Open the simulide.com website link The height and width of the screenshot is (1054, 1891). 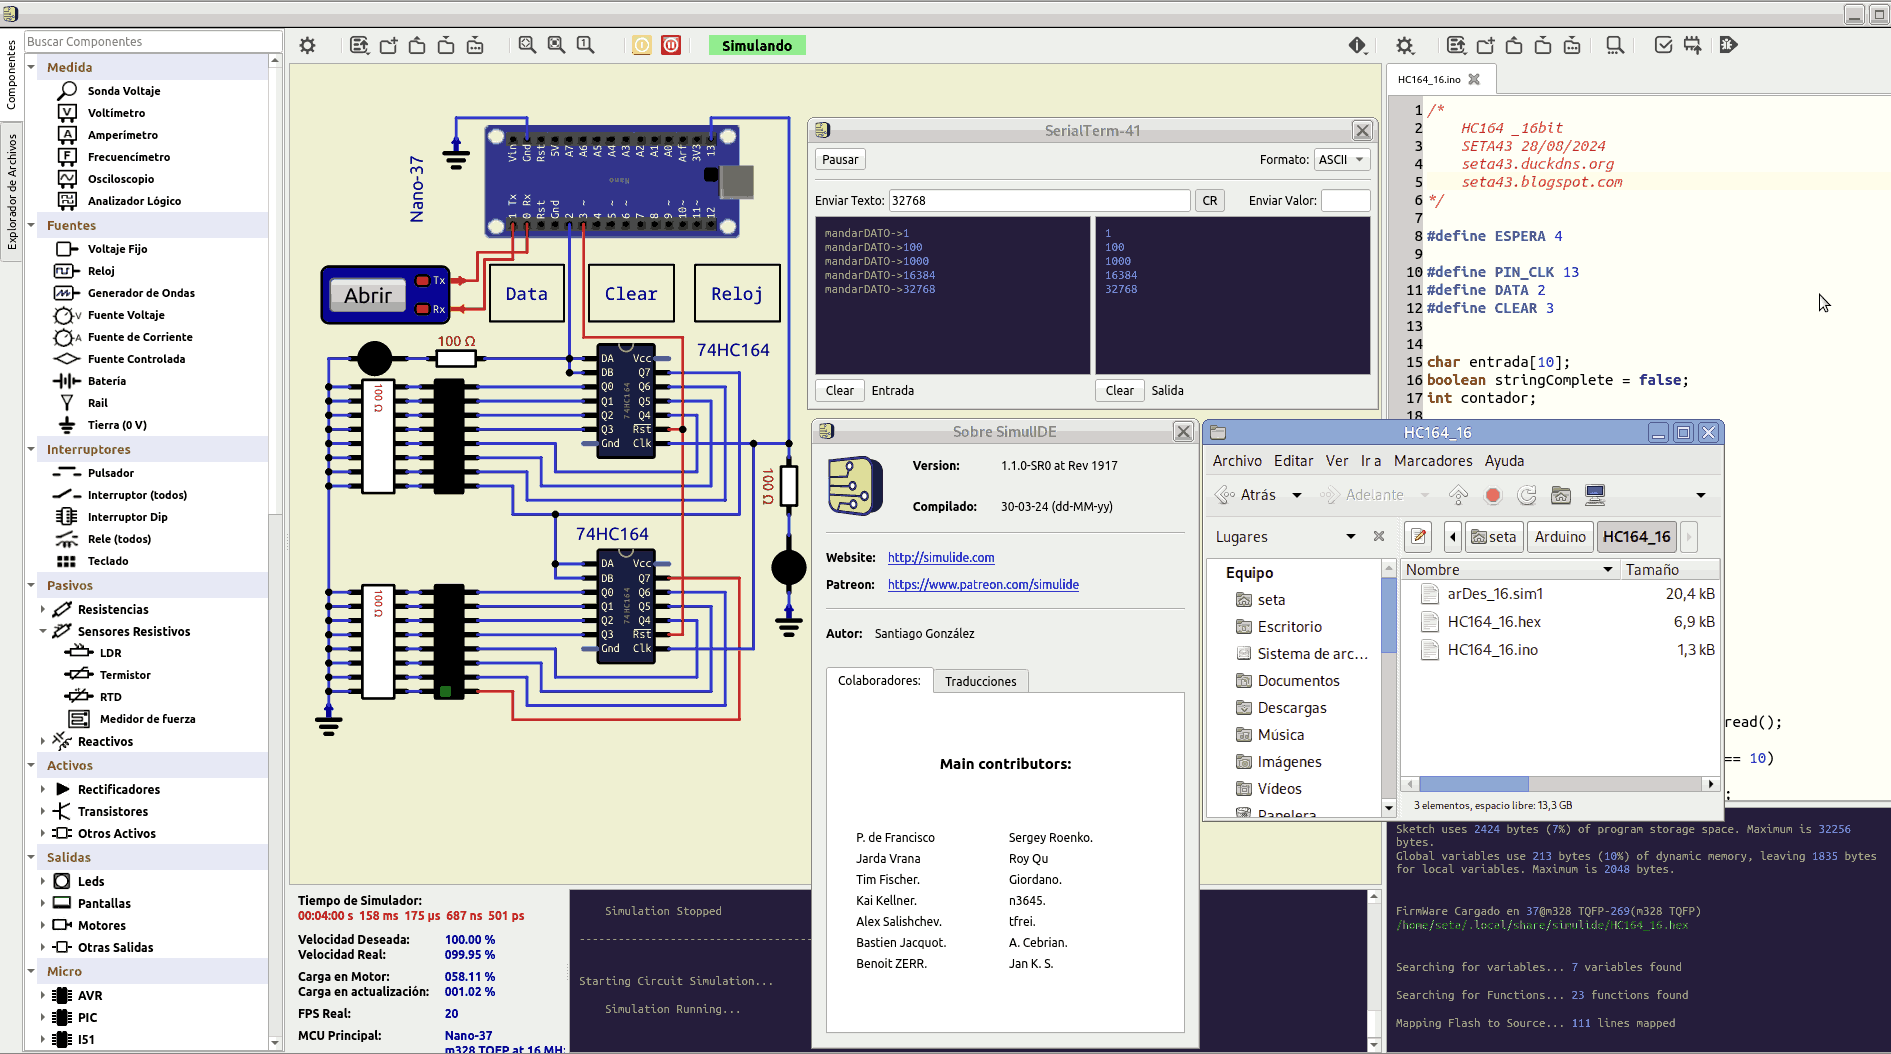pos(940,558)
